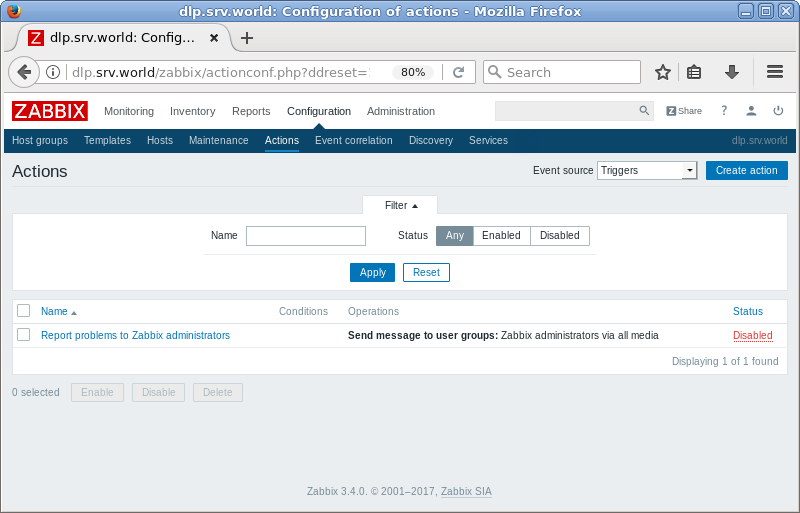The image size is (800, 513).
Task: Check the Report problems to Zabbix administrators row
Action: tap(23, 334)
